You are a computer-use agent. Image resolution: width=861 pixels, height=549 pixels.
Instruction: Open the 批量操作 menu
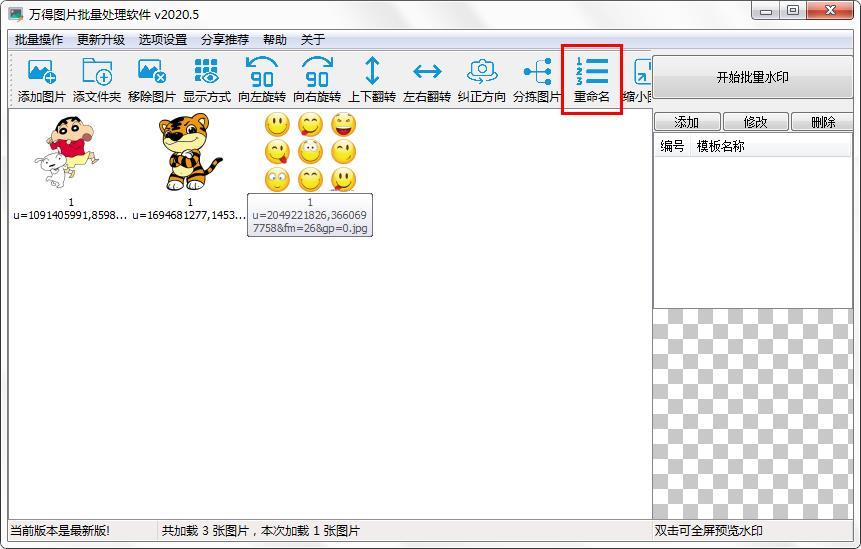pos(39,40)
